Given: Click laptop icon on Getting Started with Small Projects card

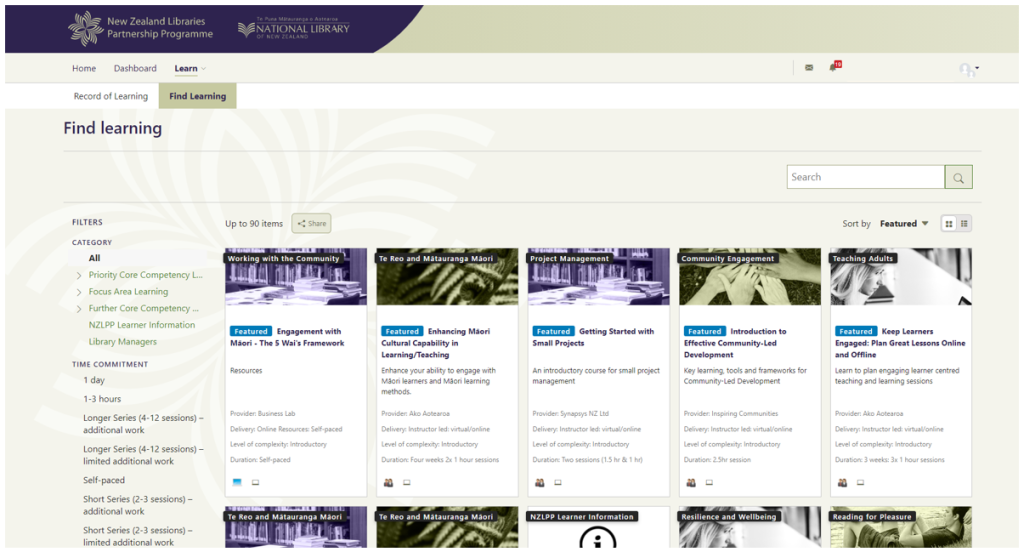Looking at the screenshot, I should click(558, 482).
